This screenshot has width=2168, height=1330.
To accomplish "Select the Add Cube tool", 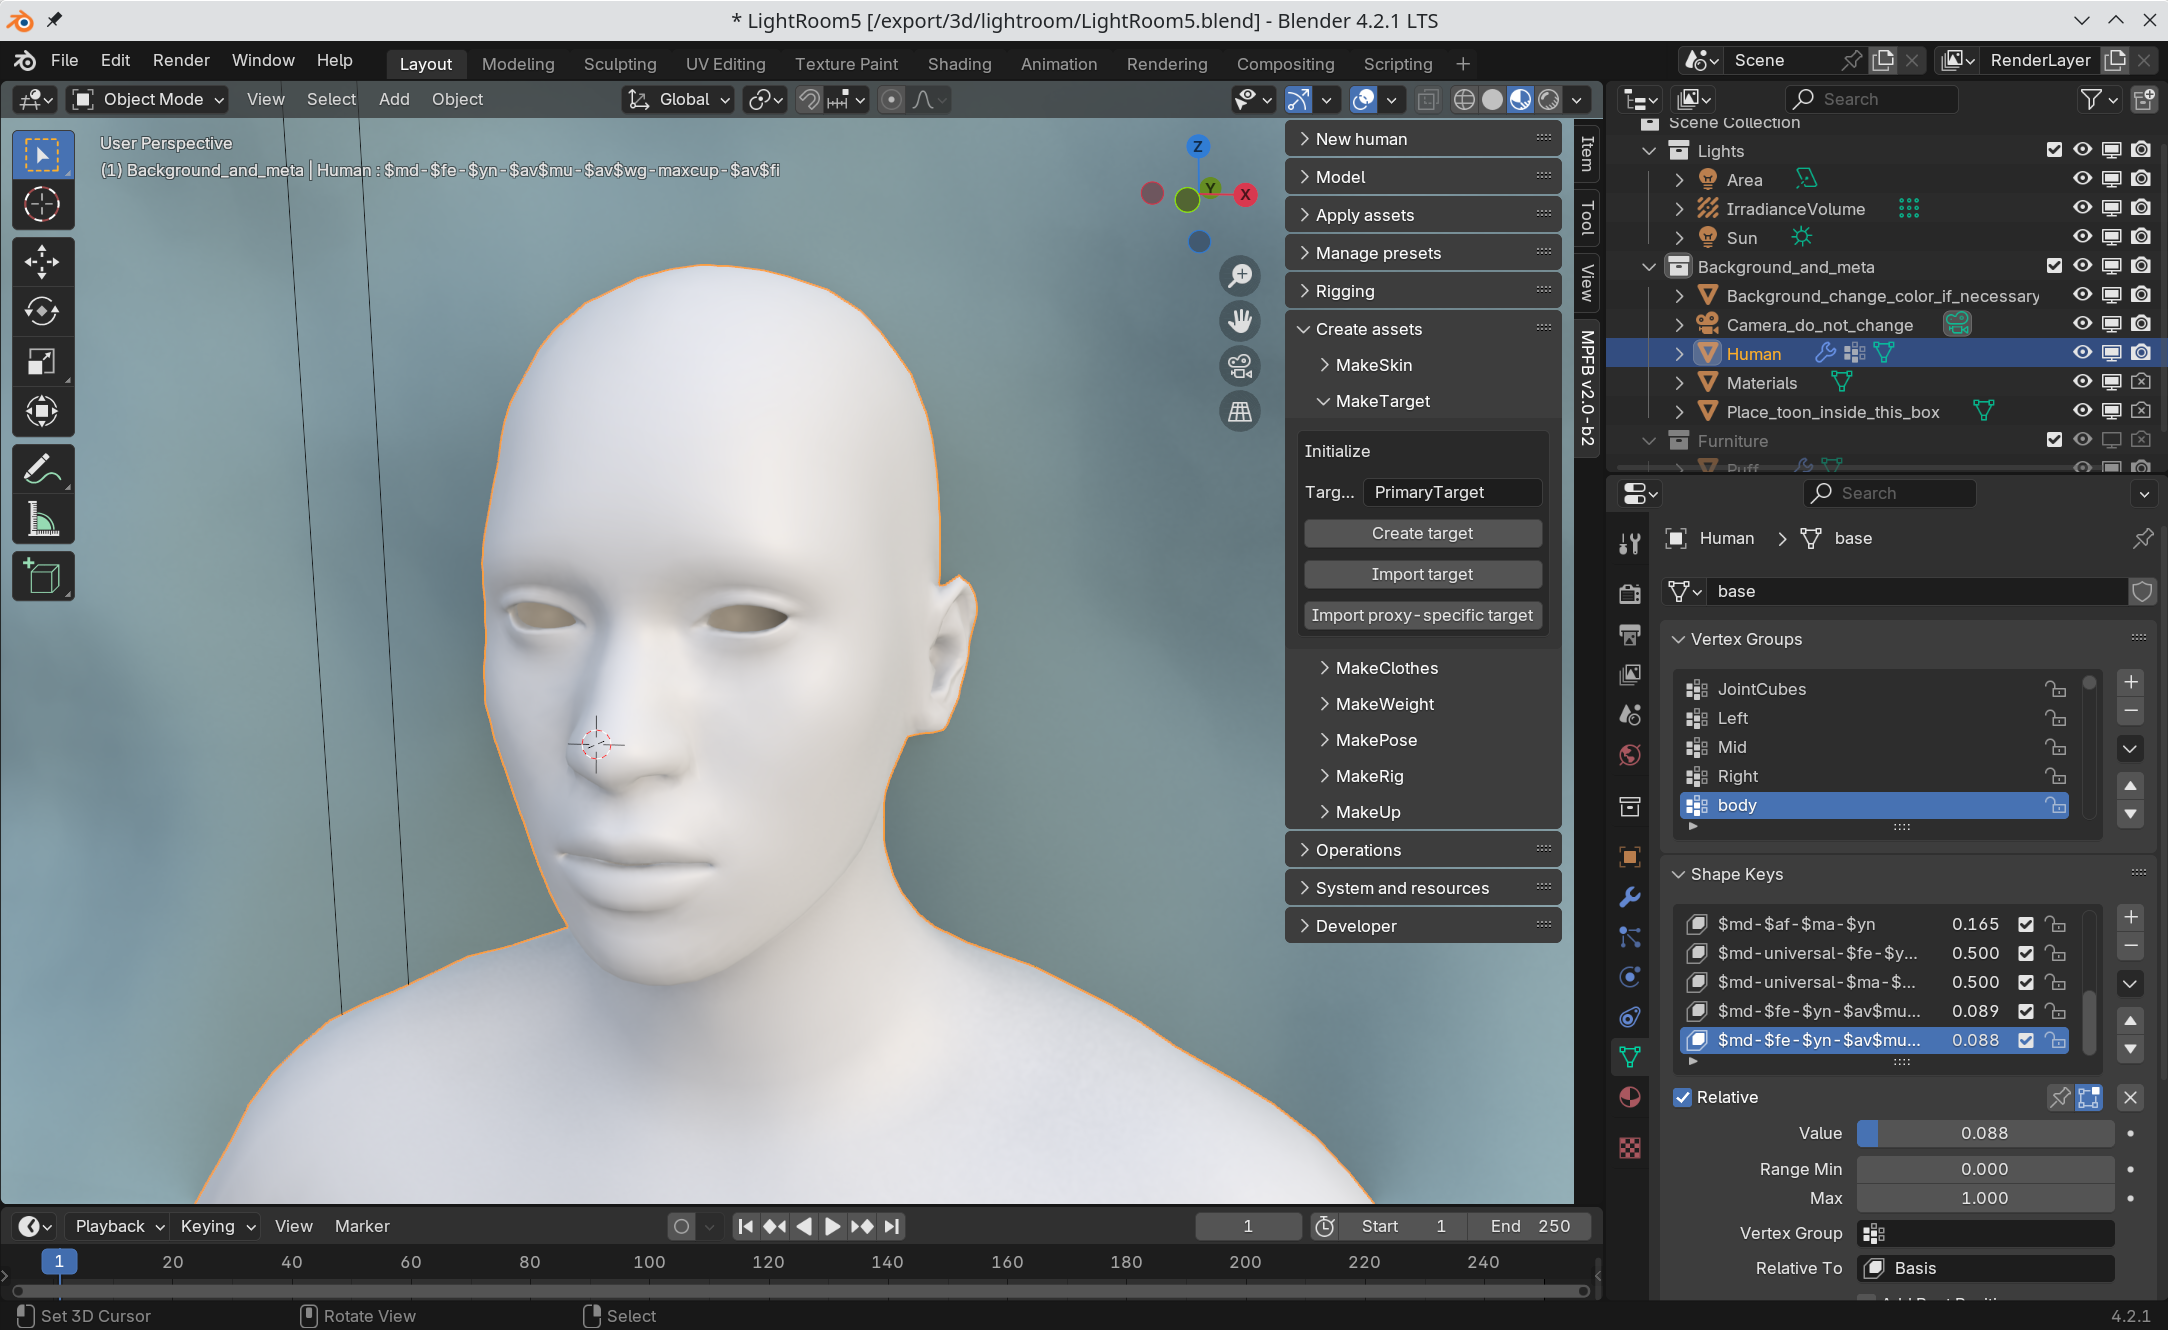I will 42,577.
